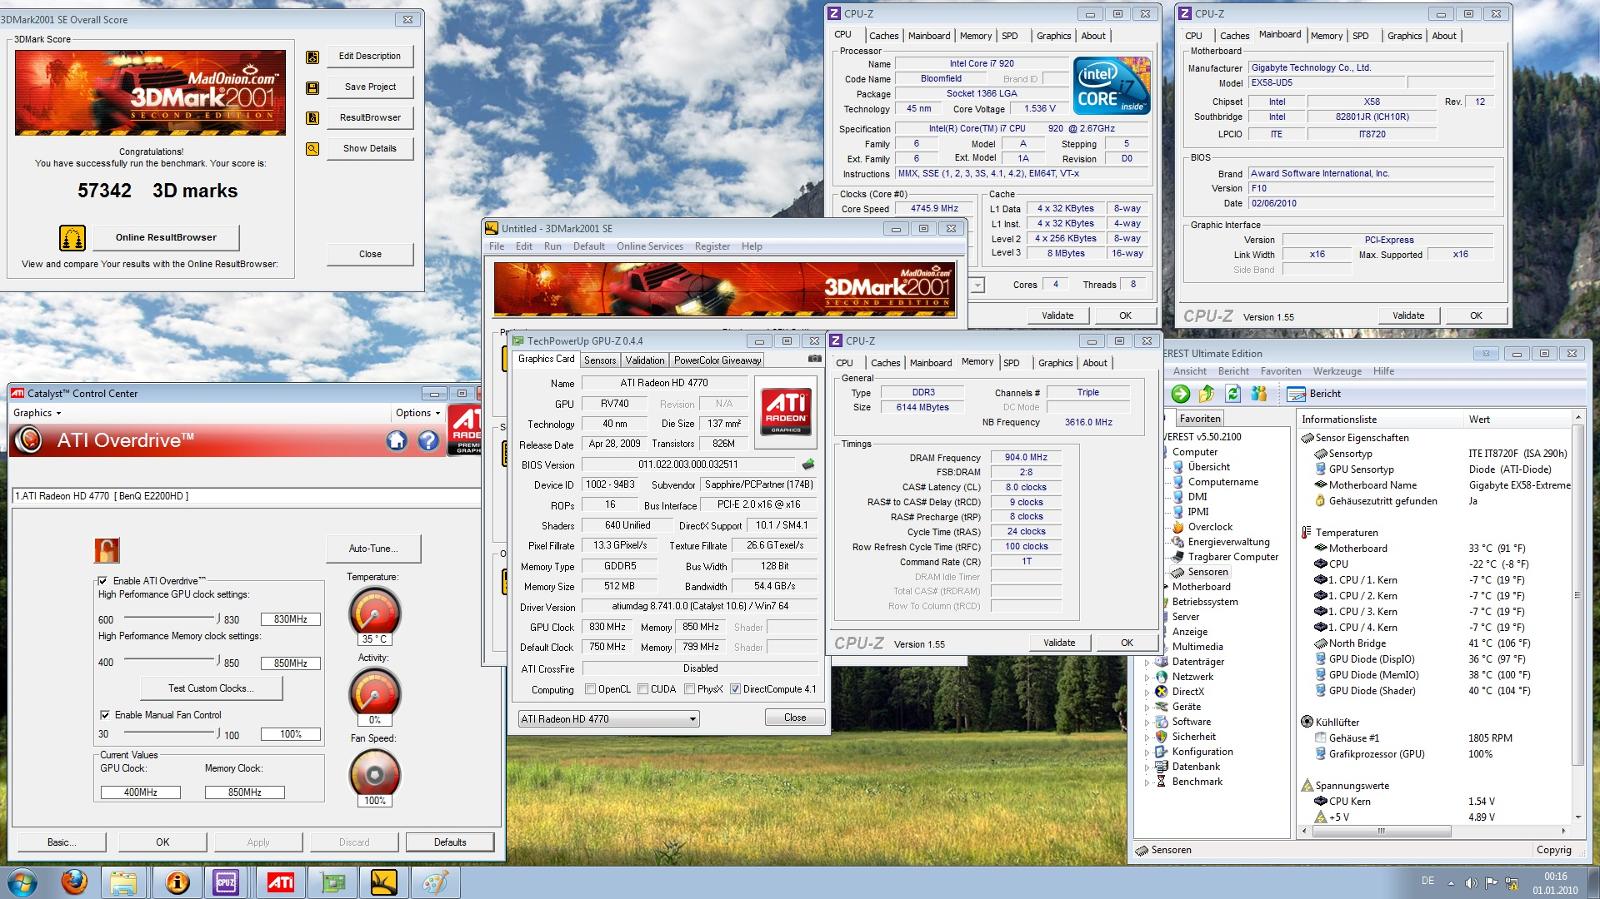Adjust the High Performance Memory clock slider
1600x899 pixels.
click(x=171, y=661)
